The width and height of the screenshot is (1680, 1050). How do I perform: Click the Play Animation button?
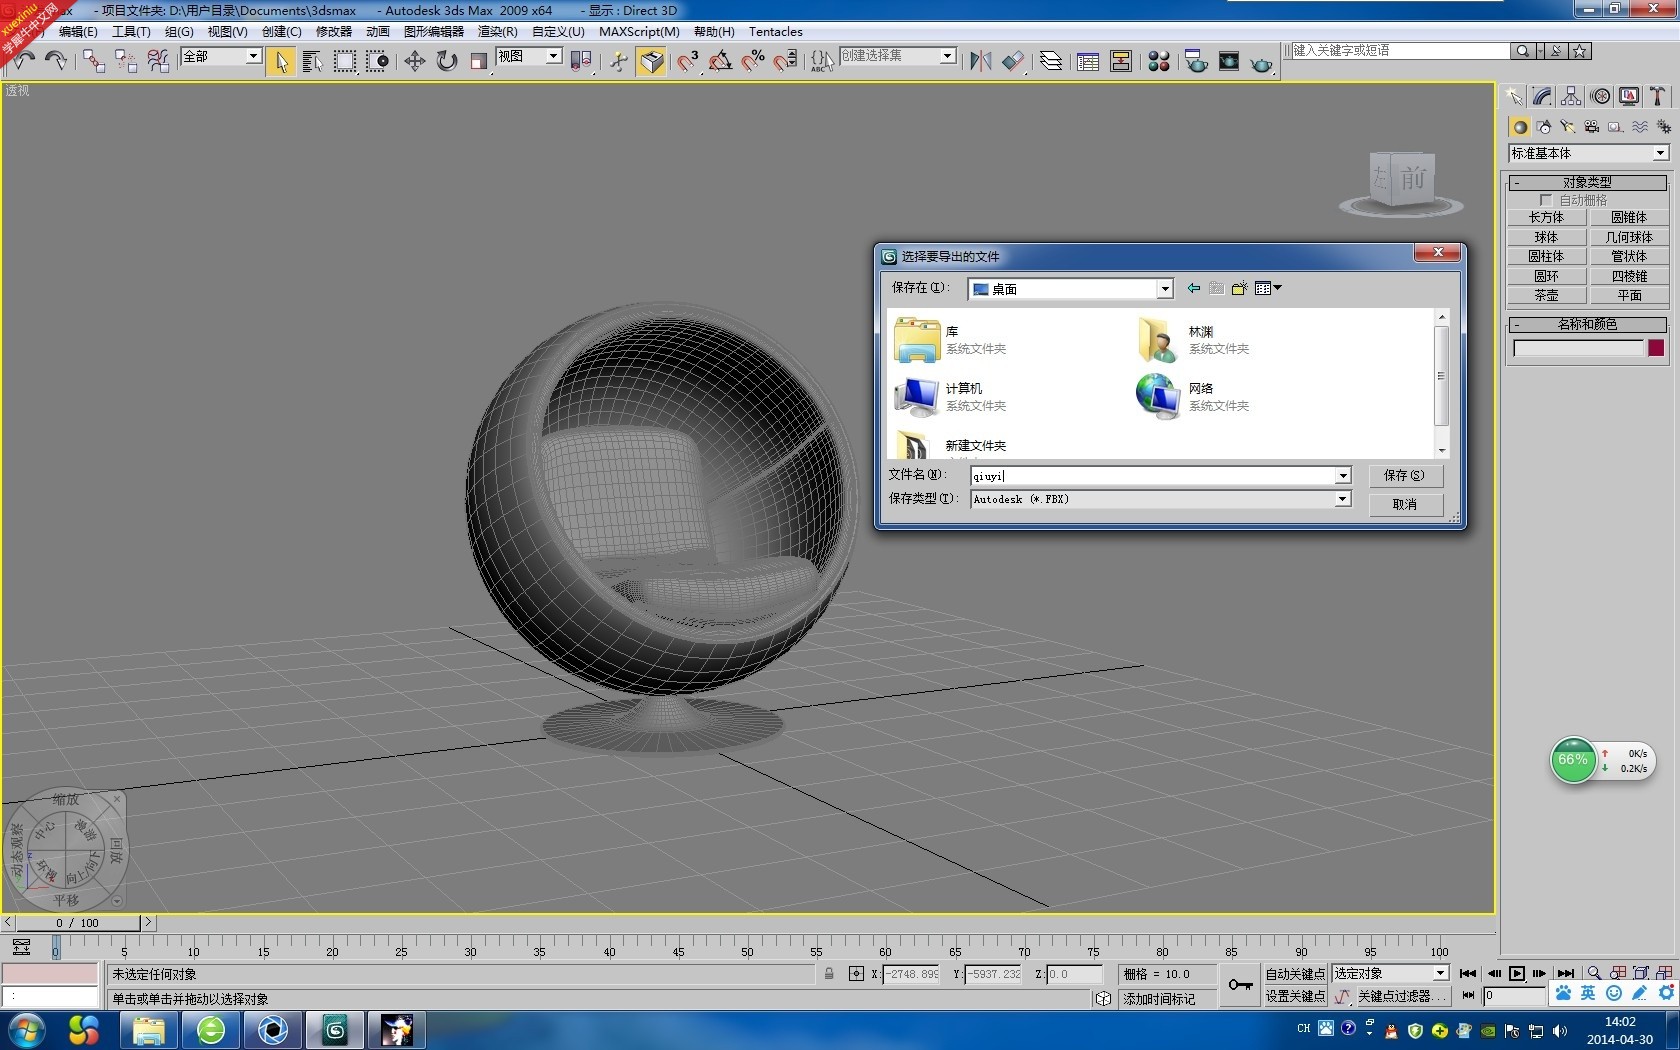(x=1517, y=973)
